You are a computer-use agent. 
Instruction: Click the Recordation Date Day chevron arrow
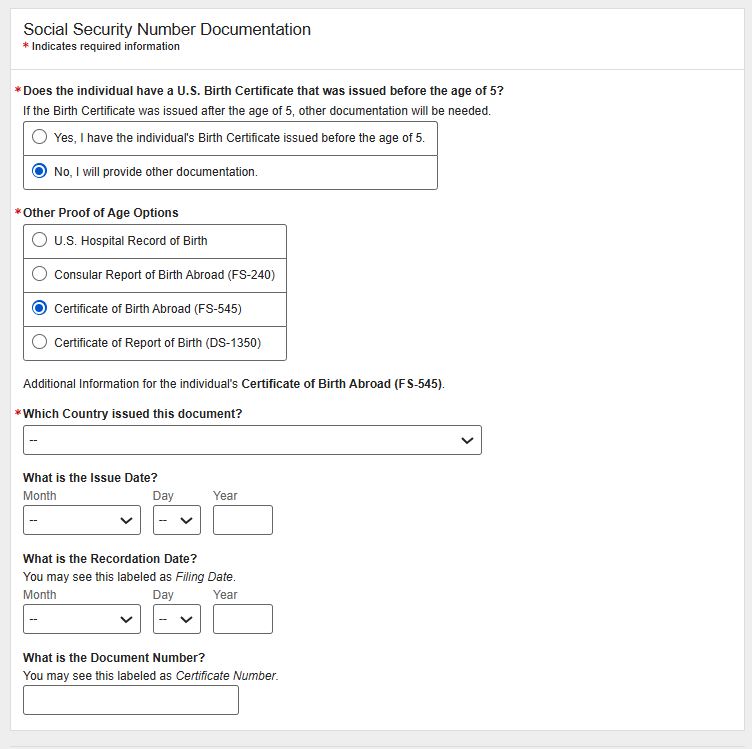click(186, 619)
